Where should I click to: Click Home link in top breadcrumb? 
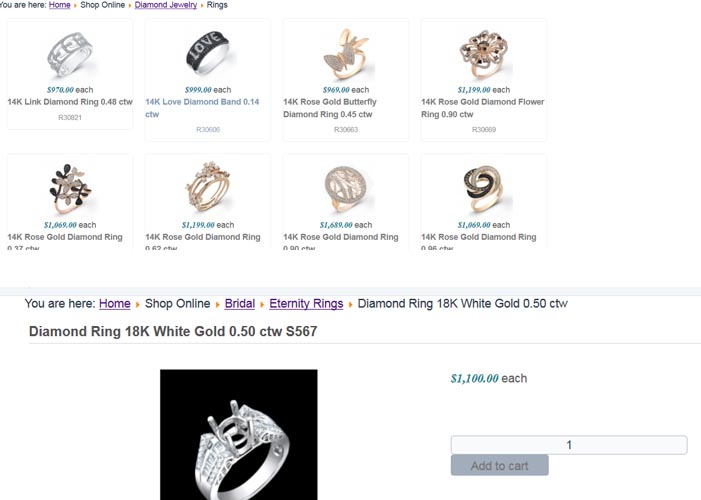[59, 5]
